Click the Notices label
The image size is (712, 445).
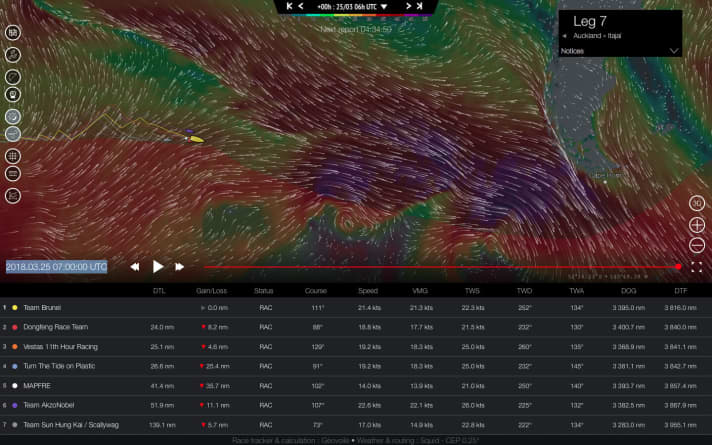pos(572,51)
